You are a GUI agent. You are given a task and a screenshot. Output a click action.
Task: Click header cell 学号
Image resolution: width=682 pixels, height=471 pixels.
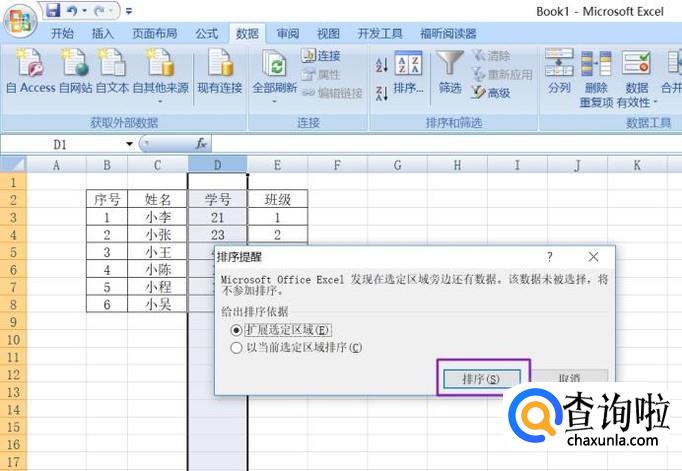(217, 199)
